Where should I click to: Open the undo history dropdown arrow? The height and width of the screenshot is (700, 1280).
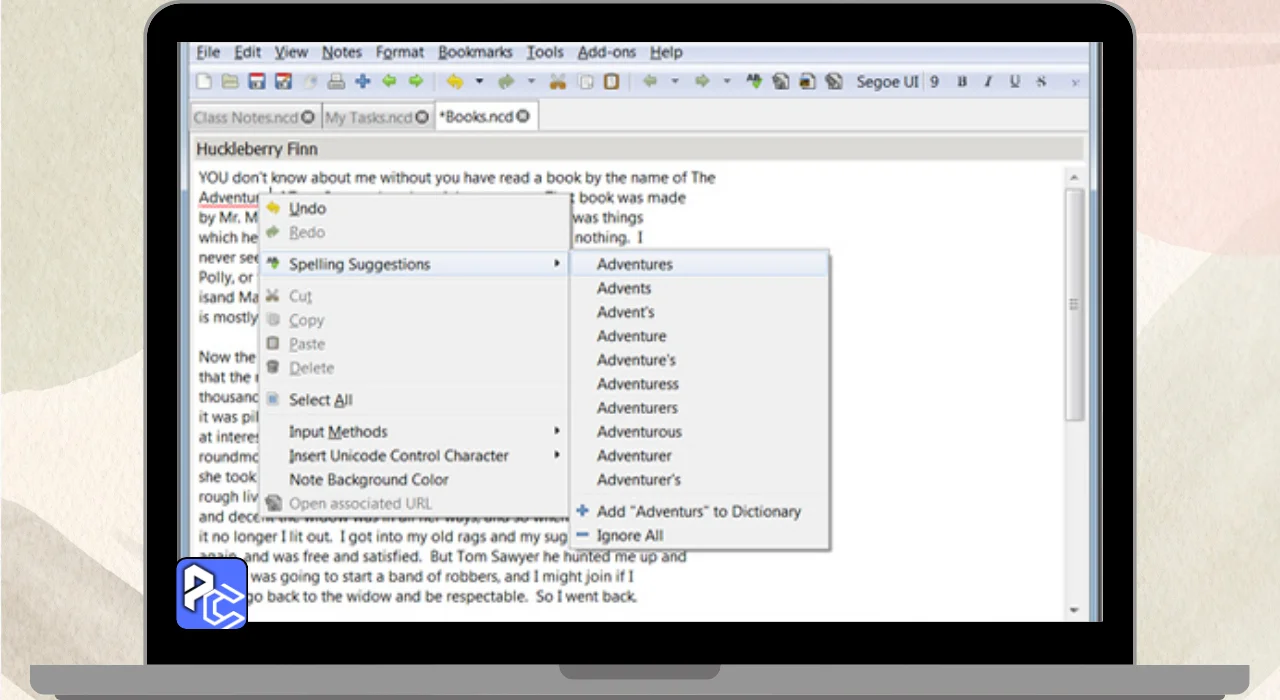point(479,82)
